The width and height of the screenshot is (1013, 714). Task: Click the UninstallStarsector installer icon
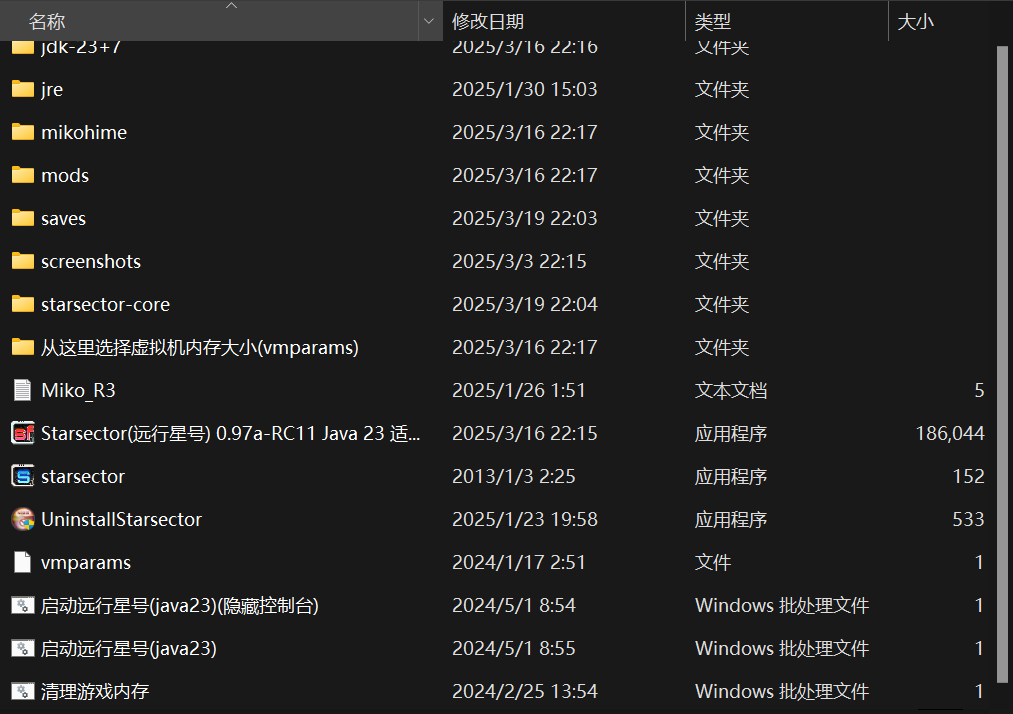tap(20, 519)
